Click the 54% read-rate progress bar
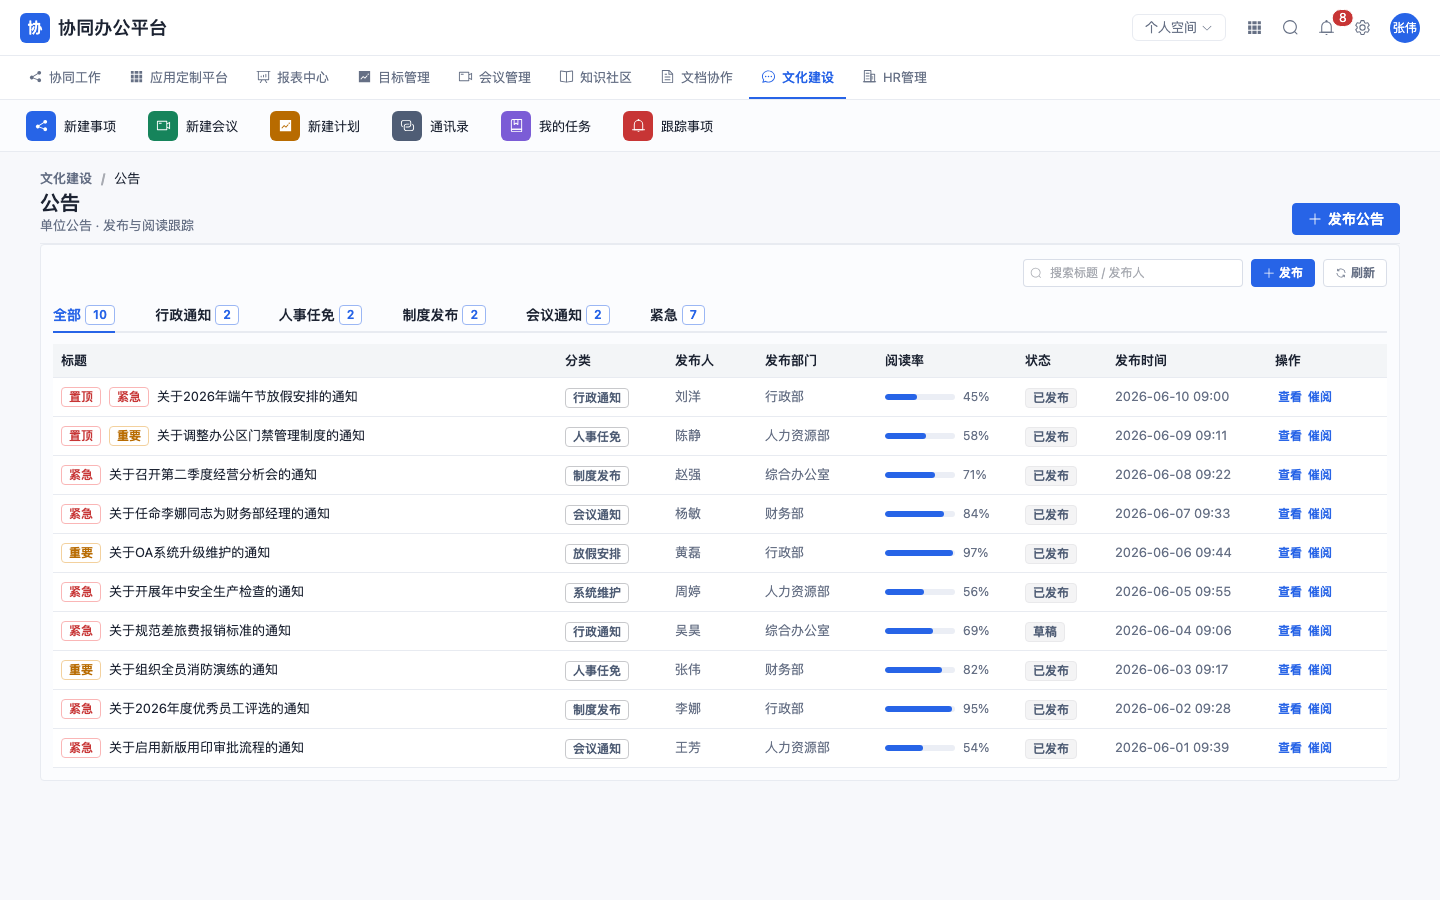This screenshot has width=1440, height=900. click(x=920, y=748)
